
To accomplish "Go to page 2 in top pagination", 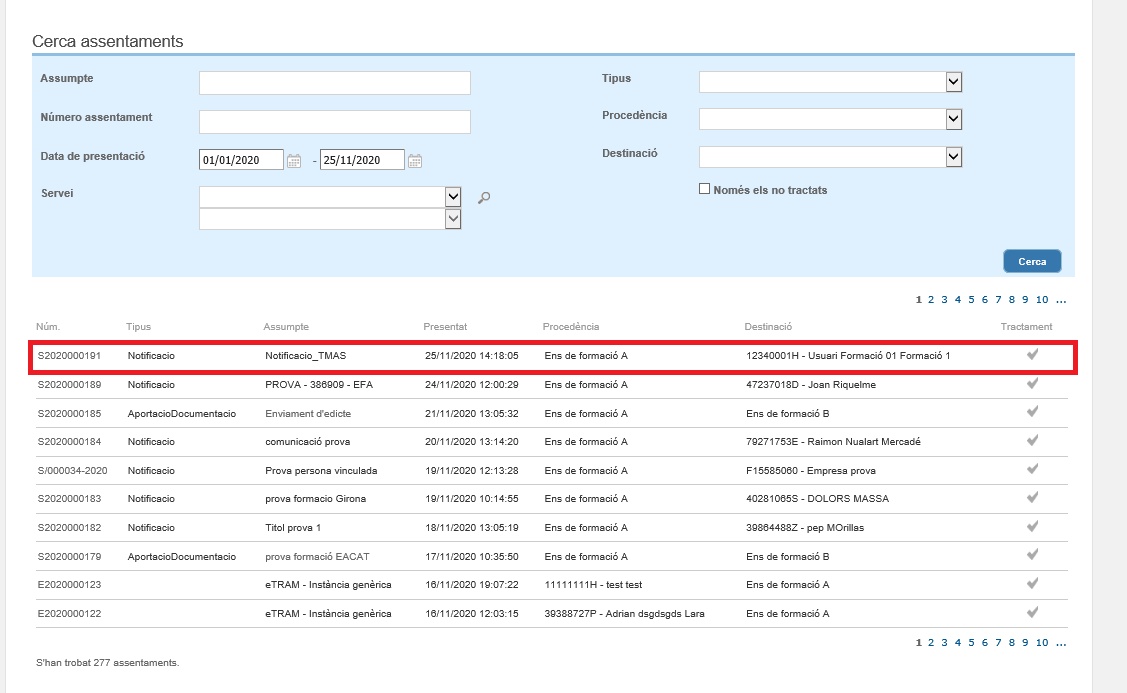I will pos(931,300).
